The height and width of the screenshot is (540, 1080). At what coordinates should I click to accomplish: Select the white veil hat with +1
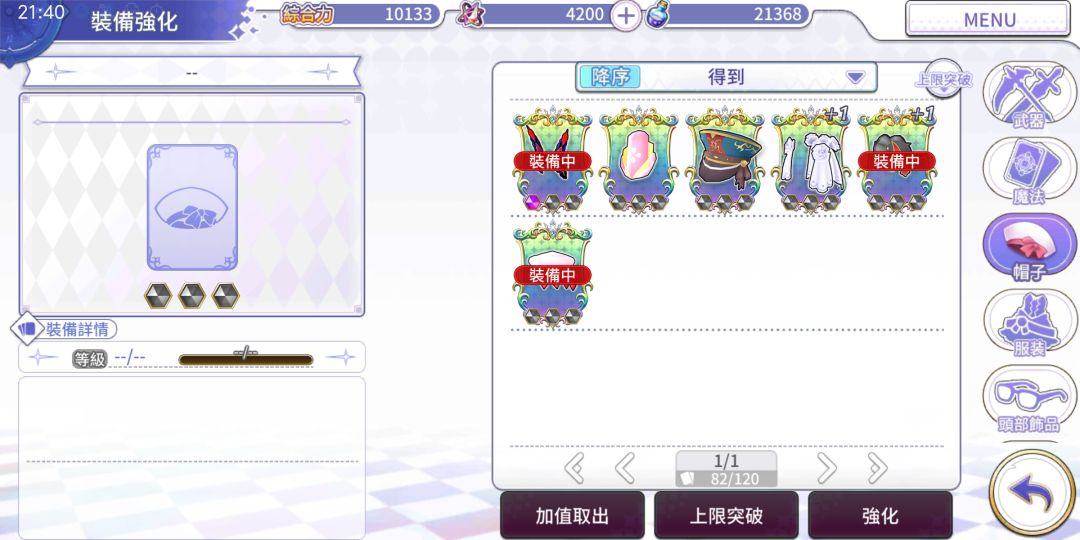(x=811, y=160)
